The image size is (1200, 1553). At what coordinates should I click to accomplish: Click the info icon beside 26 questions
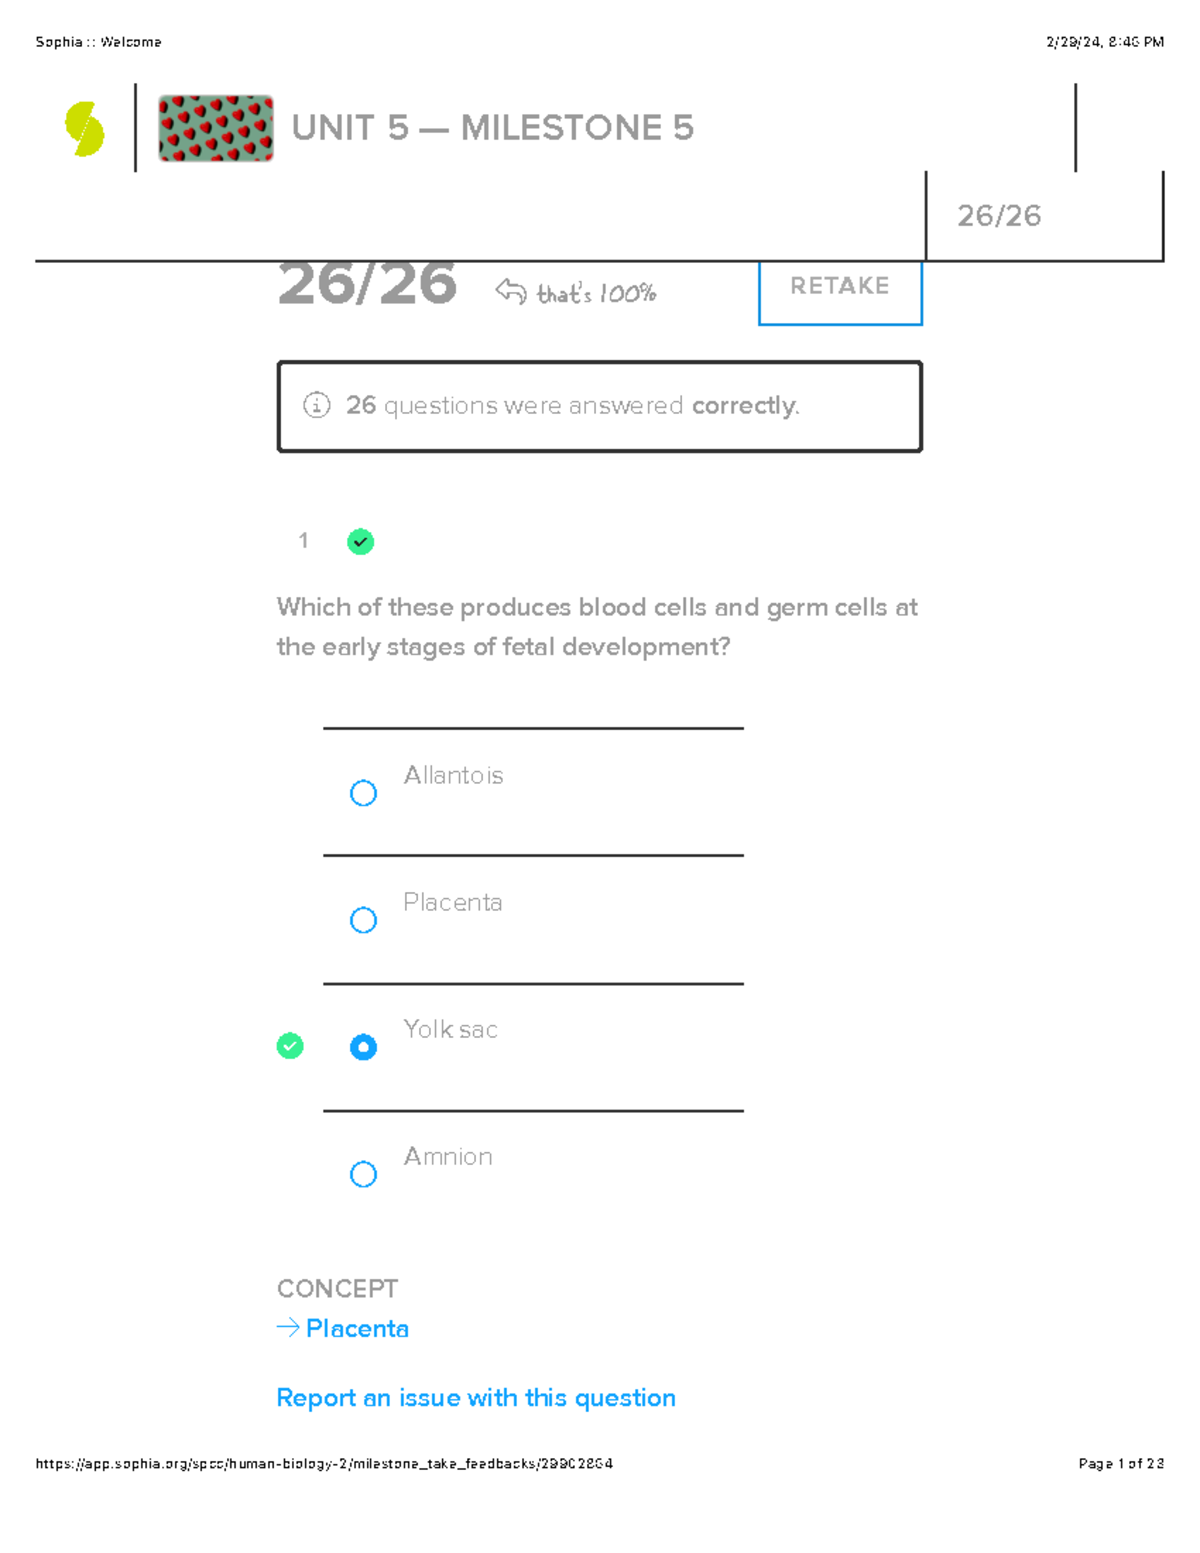(x=316, y=405)
